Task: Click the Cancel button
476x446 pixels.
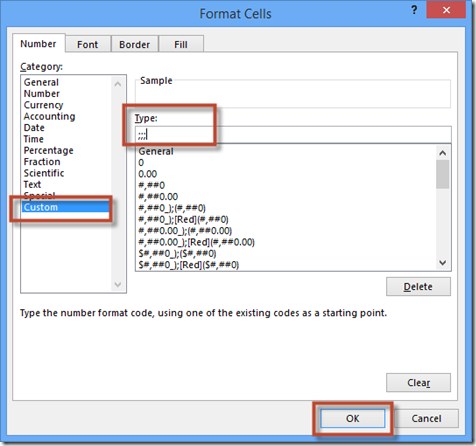Action: (x=426, y=418)
